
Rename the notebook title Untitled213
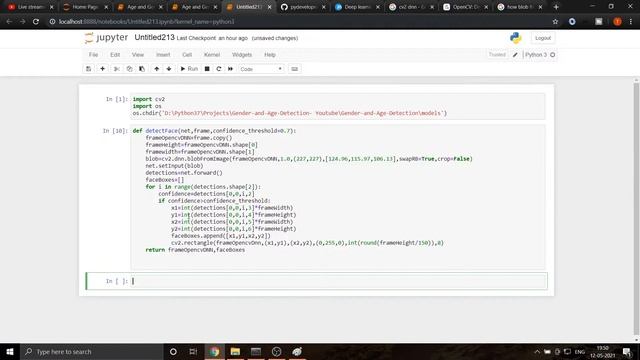(154, 38)
